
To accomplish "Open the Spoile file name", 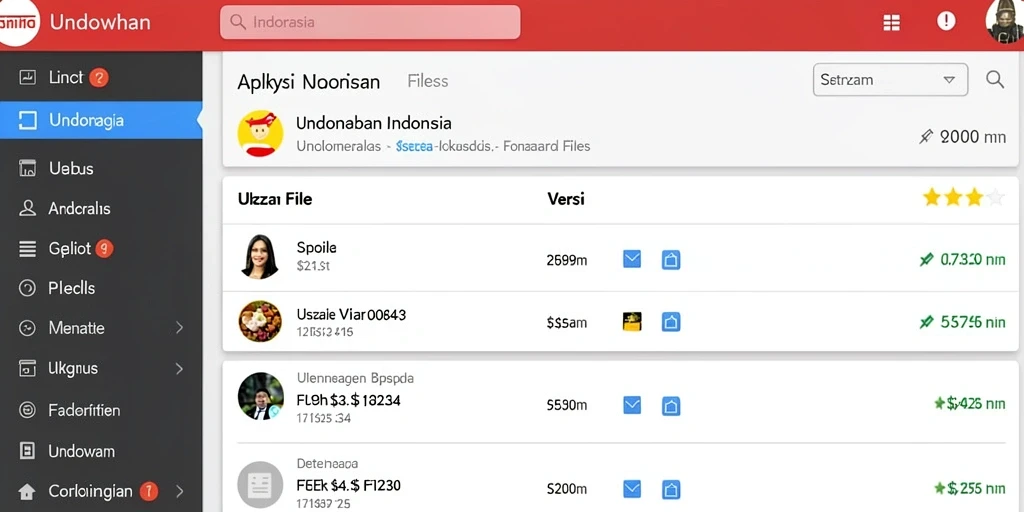I will pos(317,248).
